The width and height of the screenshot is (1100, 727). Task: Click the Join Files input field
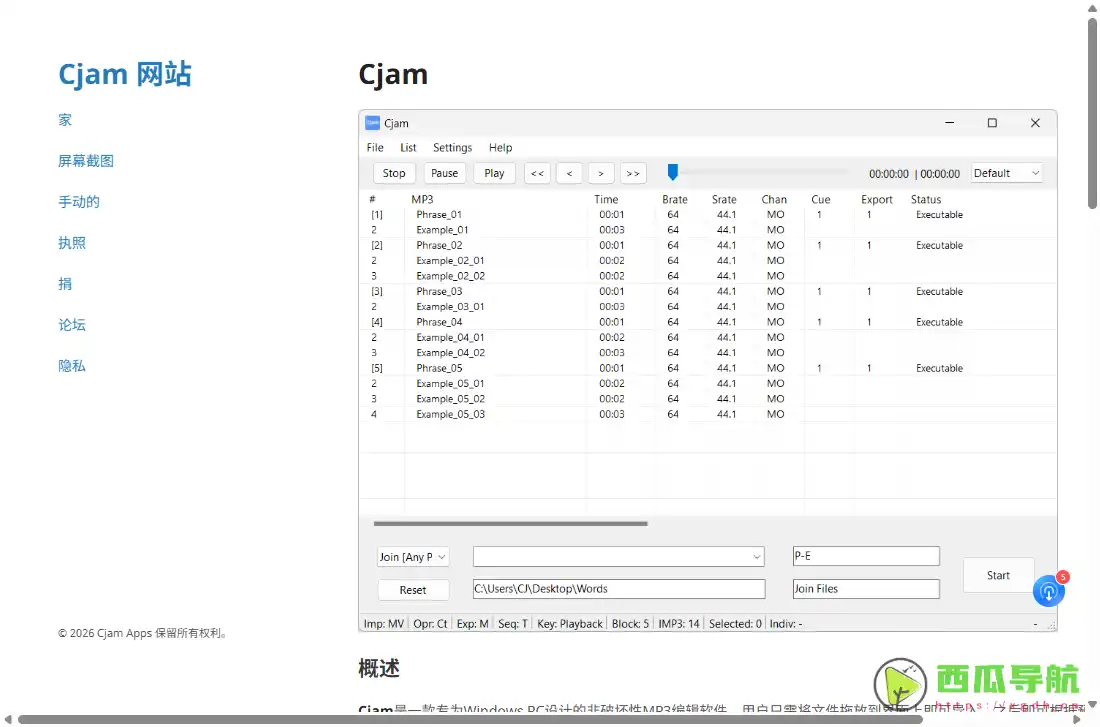tap(866, 589)
